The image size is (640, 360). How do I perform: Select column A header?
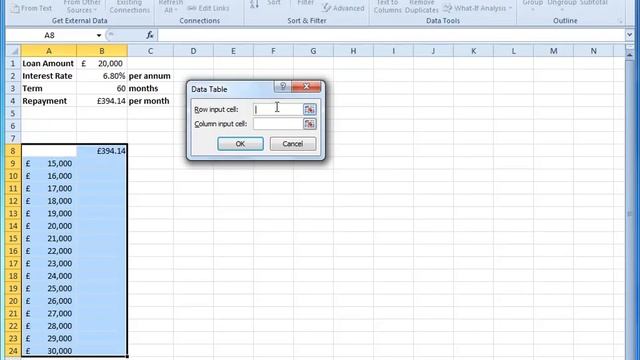[x=49, y=51]
